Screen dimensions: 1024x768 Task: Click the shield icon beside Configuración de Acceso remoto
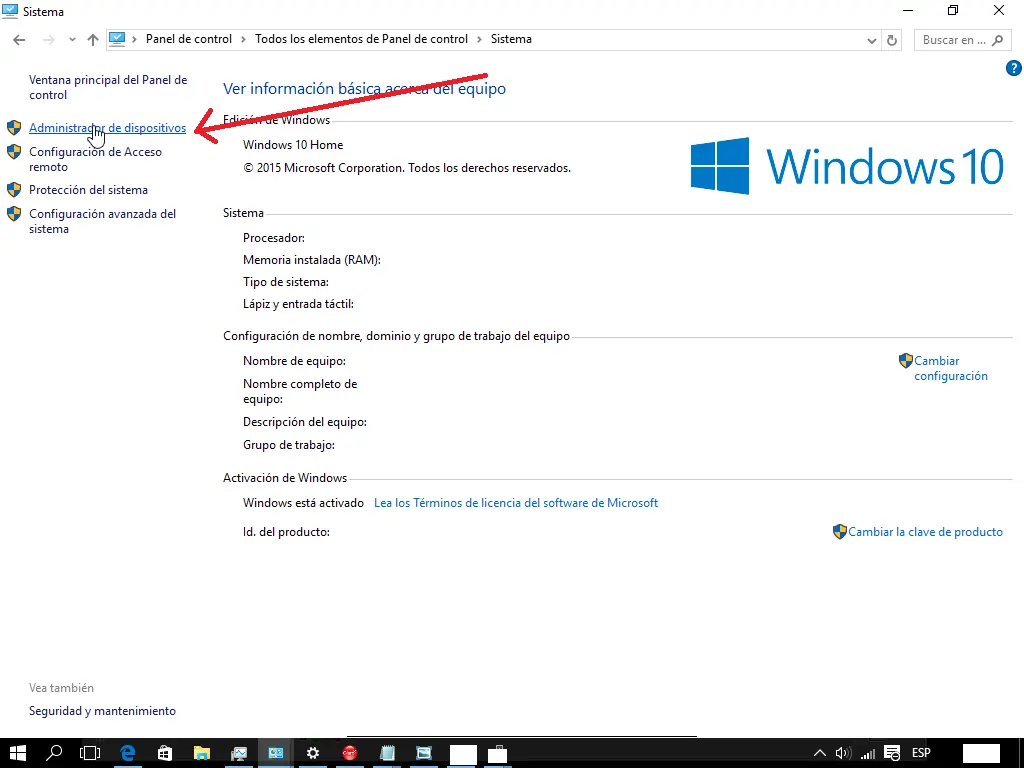point(14,152)
